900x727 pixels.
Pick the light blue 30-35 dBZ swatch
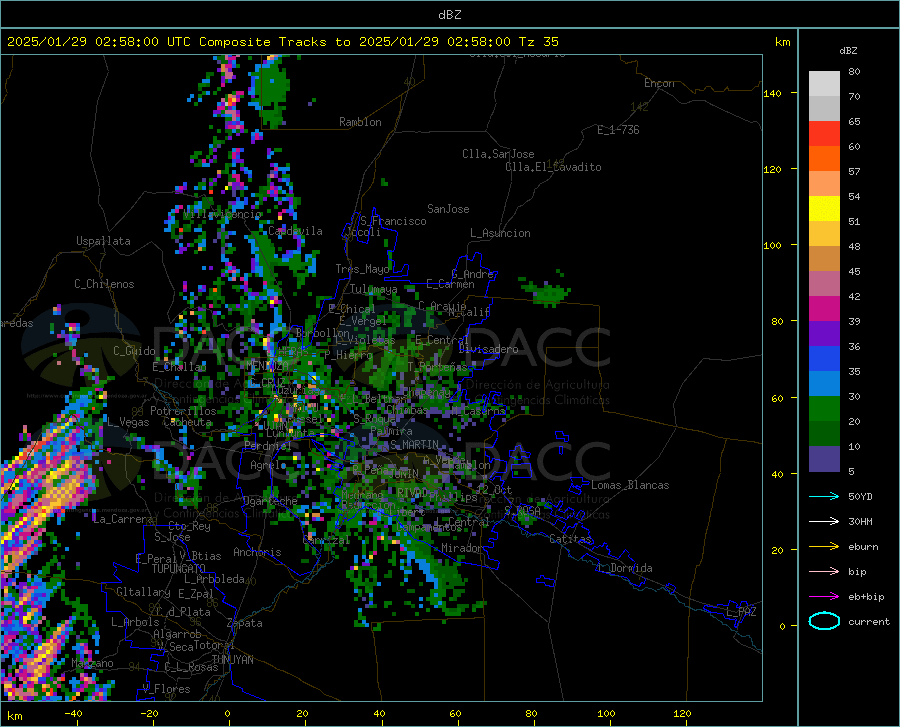tap(824, 384)
